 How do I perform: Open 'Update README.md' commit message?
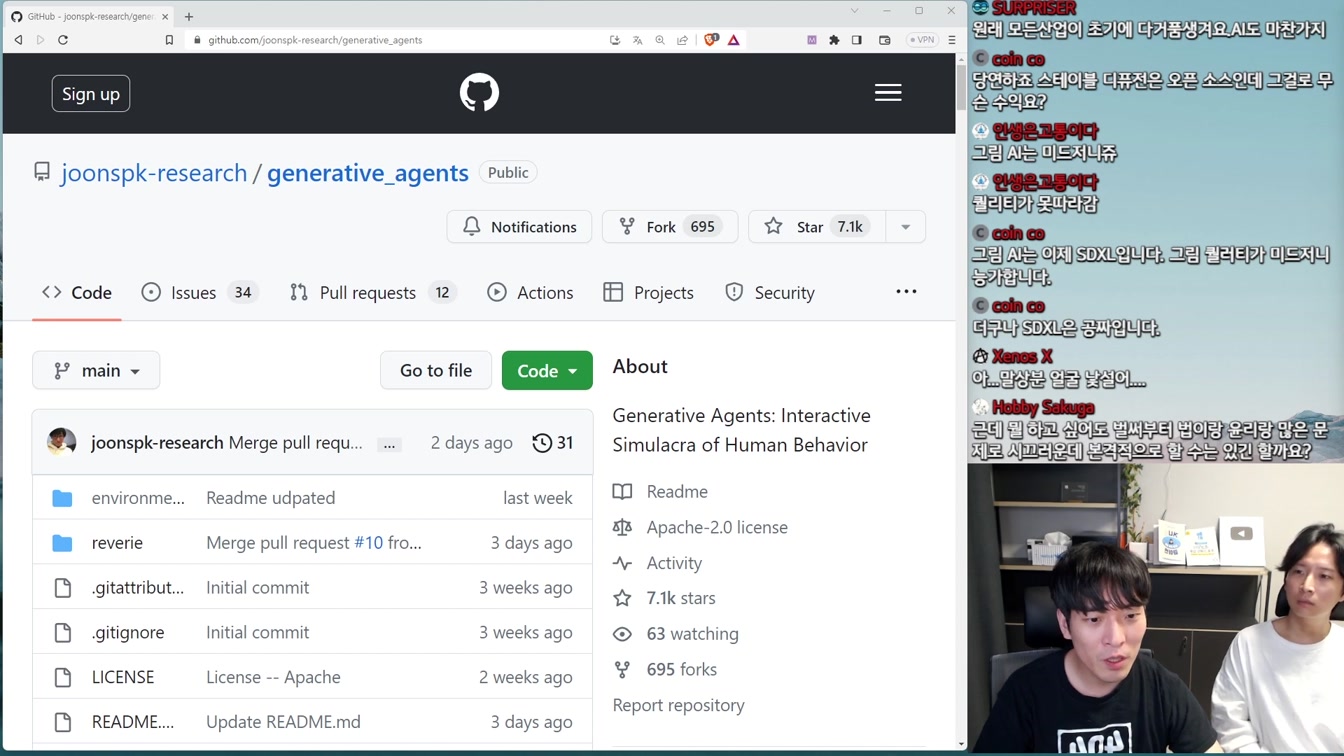coord(283,722)
